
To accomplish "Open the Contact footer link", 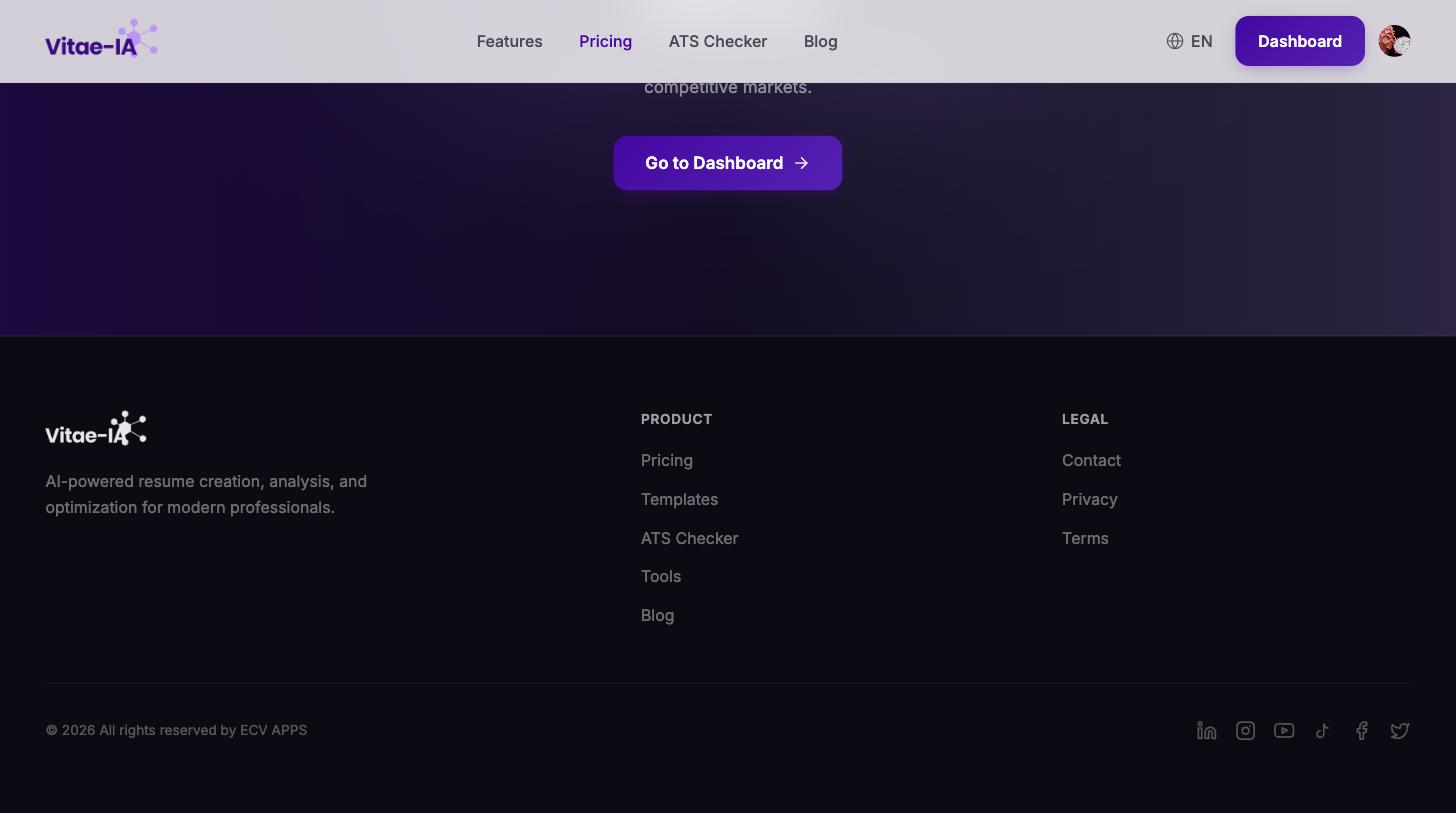I will (x=1091, y=460).
